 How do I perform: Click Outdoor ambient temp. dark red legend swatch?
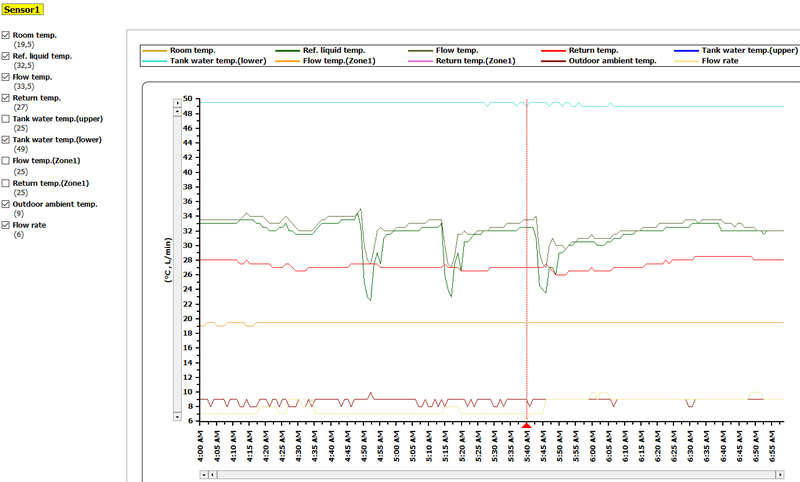pyautogui.click(x=554, y=61)
